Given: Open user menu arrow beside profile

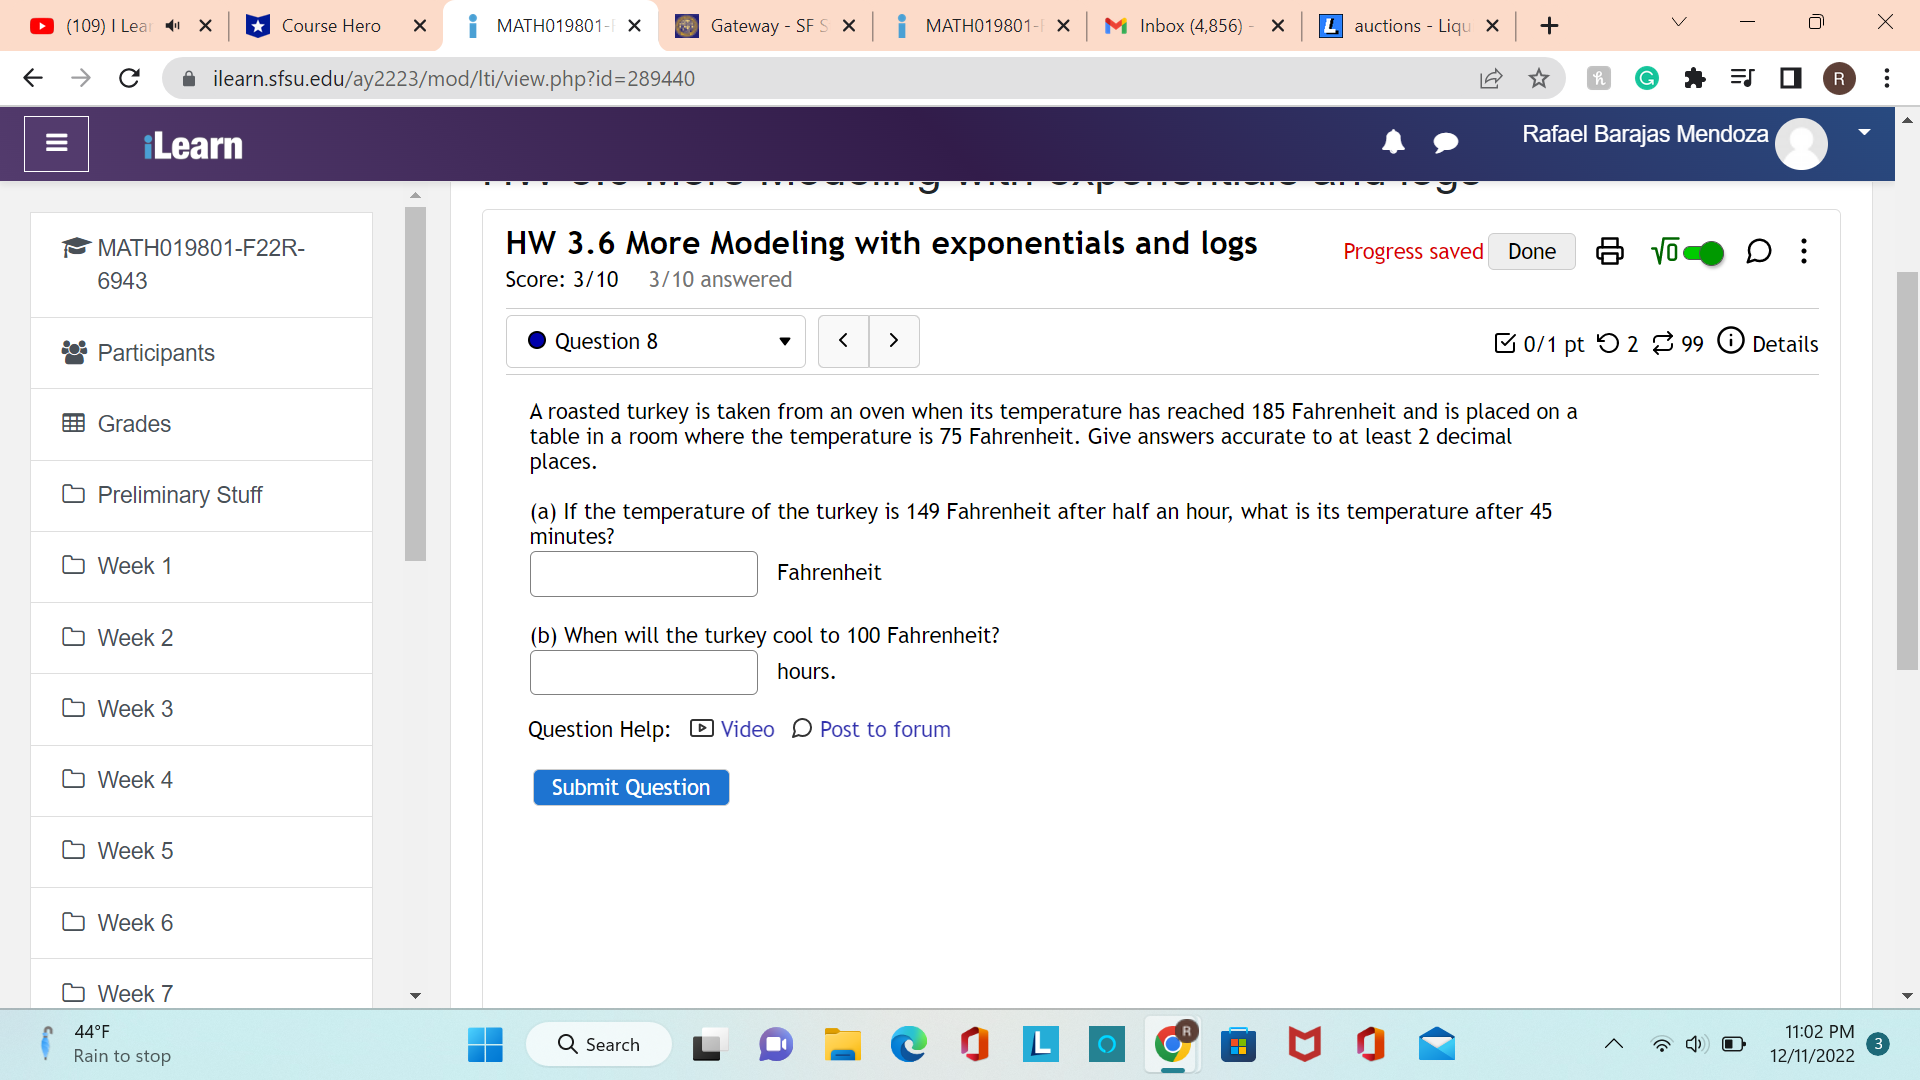Looking at the screenshot, I should pos(1864,133).
